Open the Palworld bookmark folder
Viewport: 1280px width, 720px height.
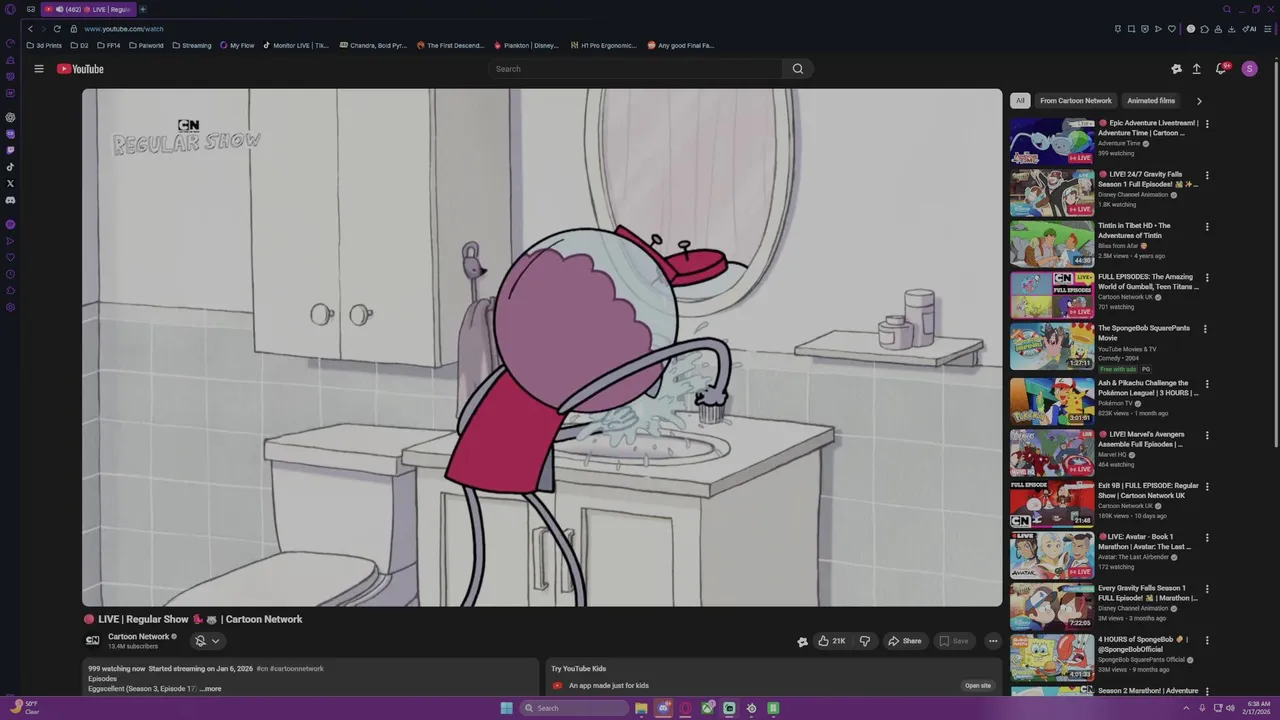[146, 45]
